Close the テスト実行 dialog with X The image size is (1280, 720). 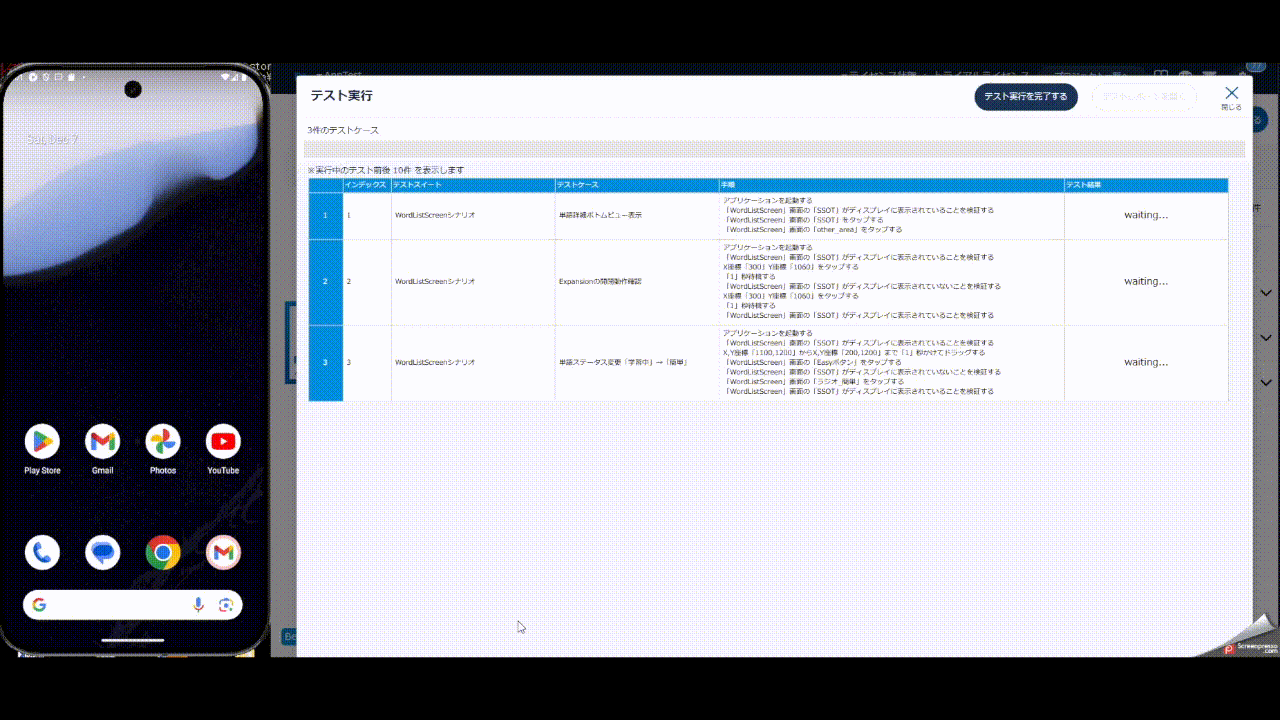tap(1231, 96)
